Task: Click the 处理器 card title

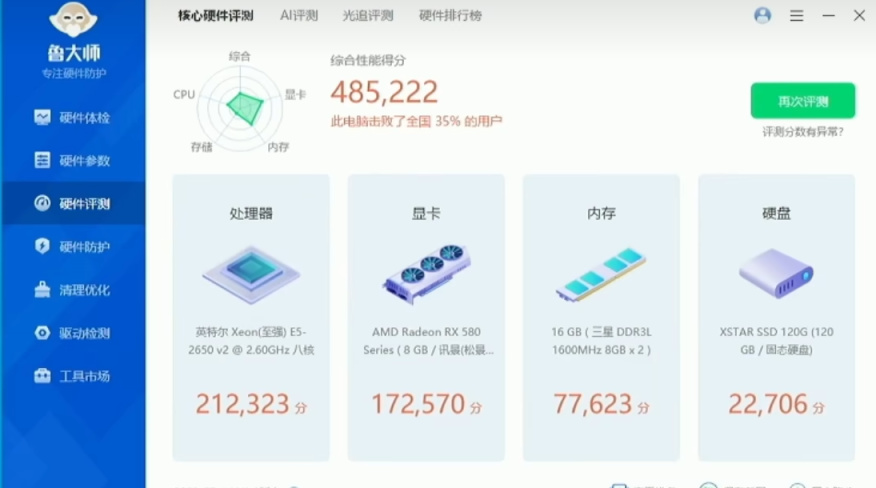Action: [251, 214]
